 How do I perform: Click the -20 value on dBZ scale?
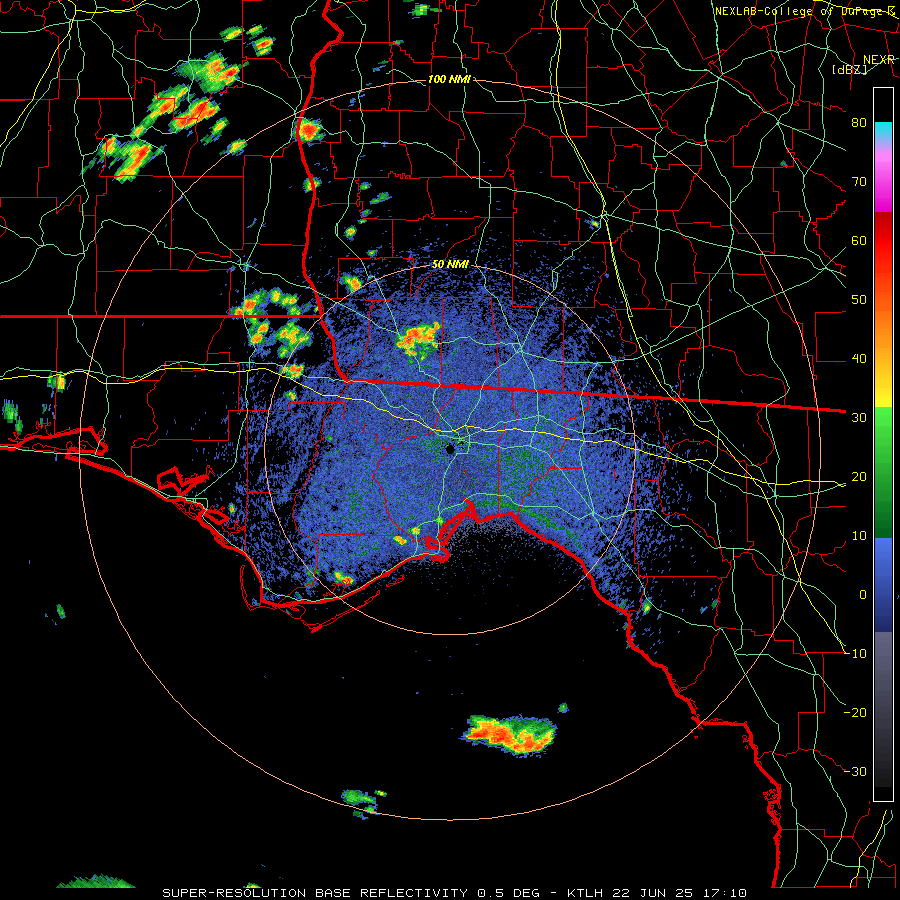coord(855,712)
